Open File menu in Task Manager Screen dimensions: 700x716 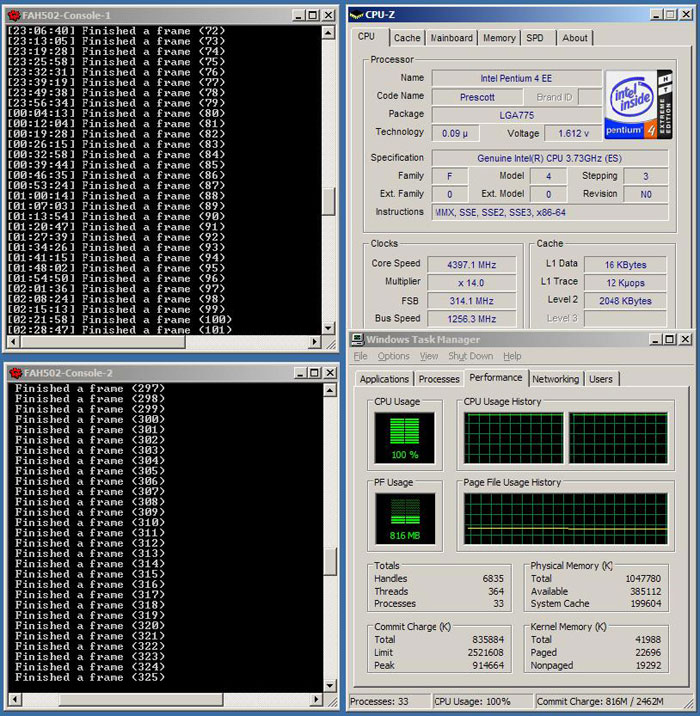click(x=360, y=356)
